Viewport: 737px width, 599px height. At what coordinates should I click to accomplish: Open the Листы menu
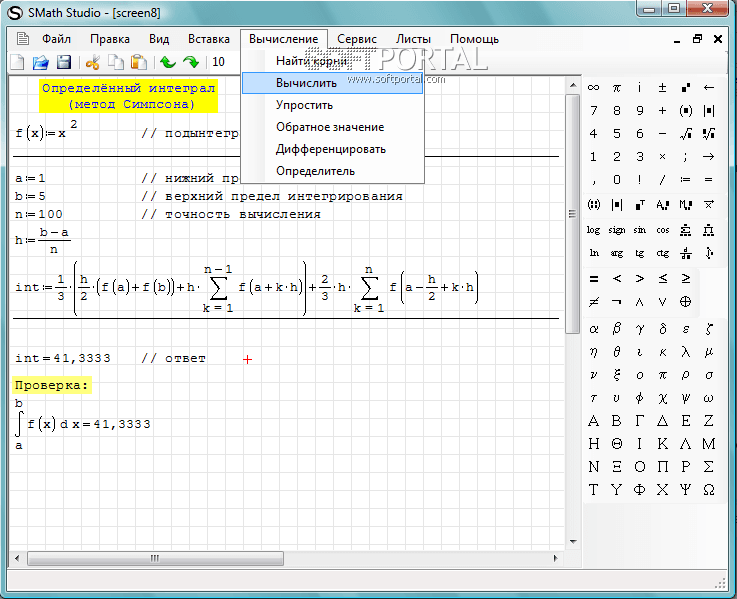(413, 39)
